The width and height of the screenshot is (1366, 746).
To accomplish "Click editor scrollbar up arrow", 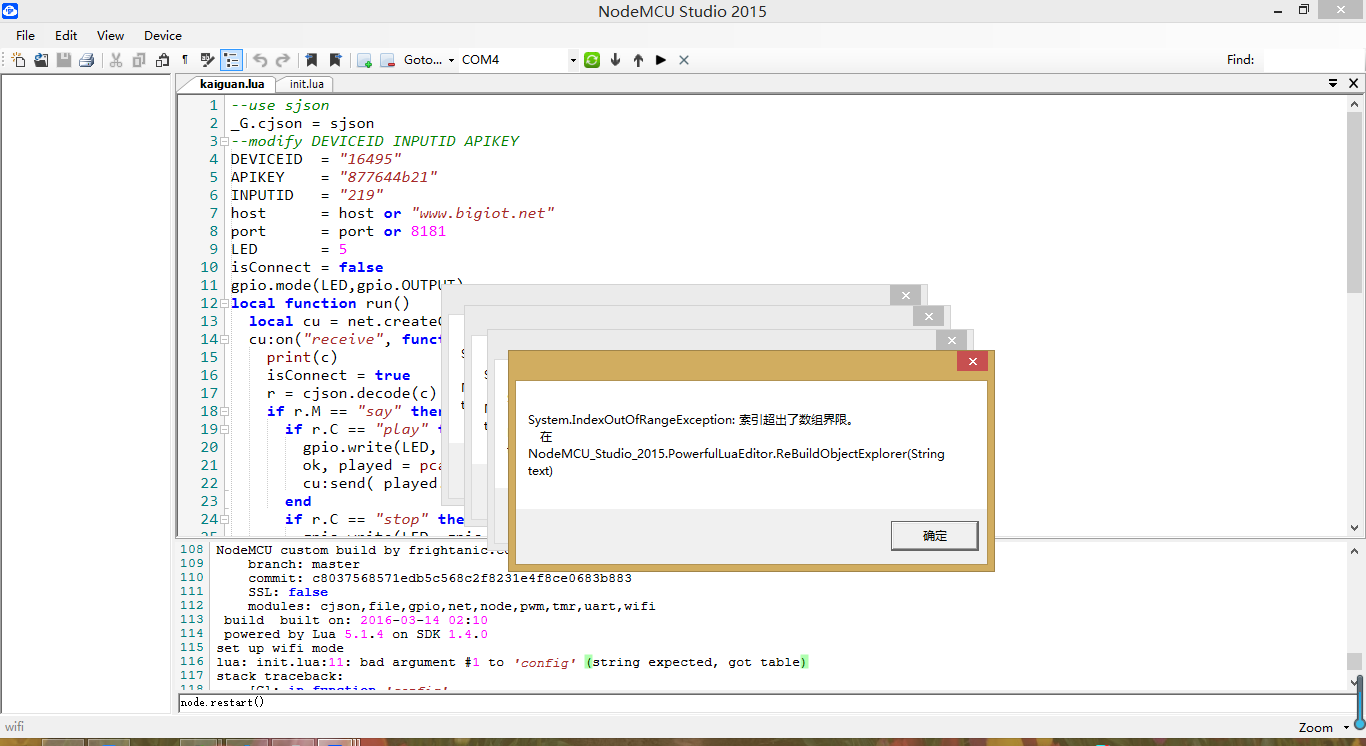I will (x=1354, y=104).
